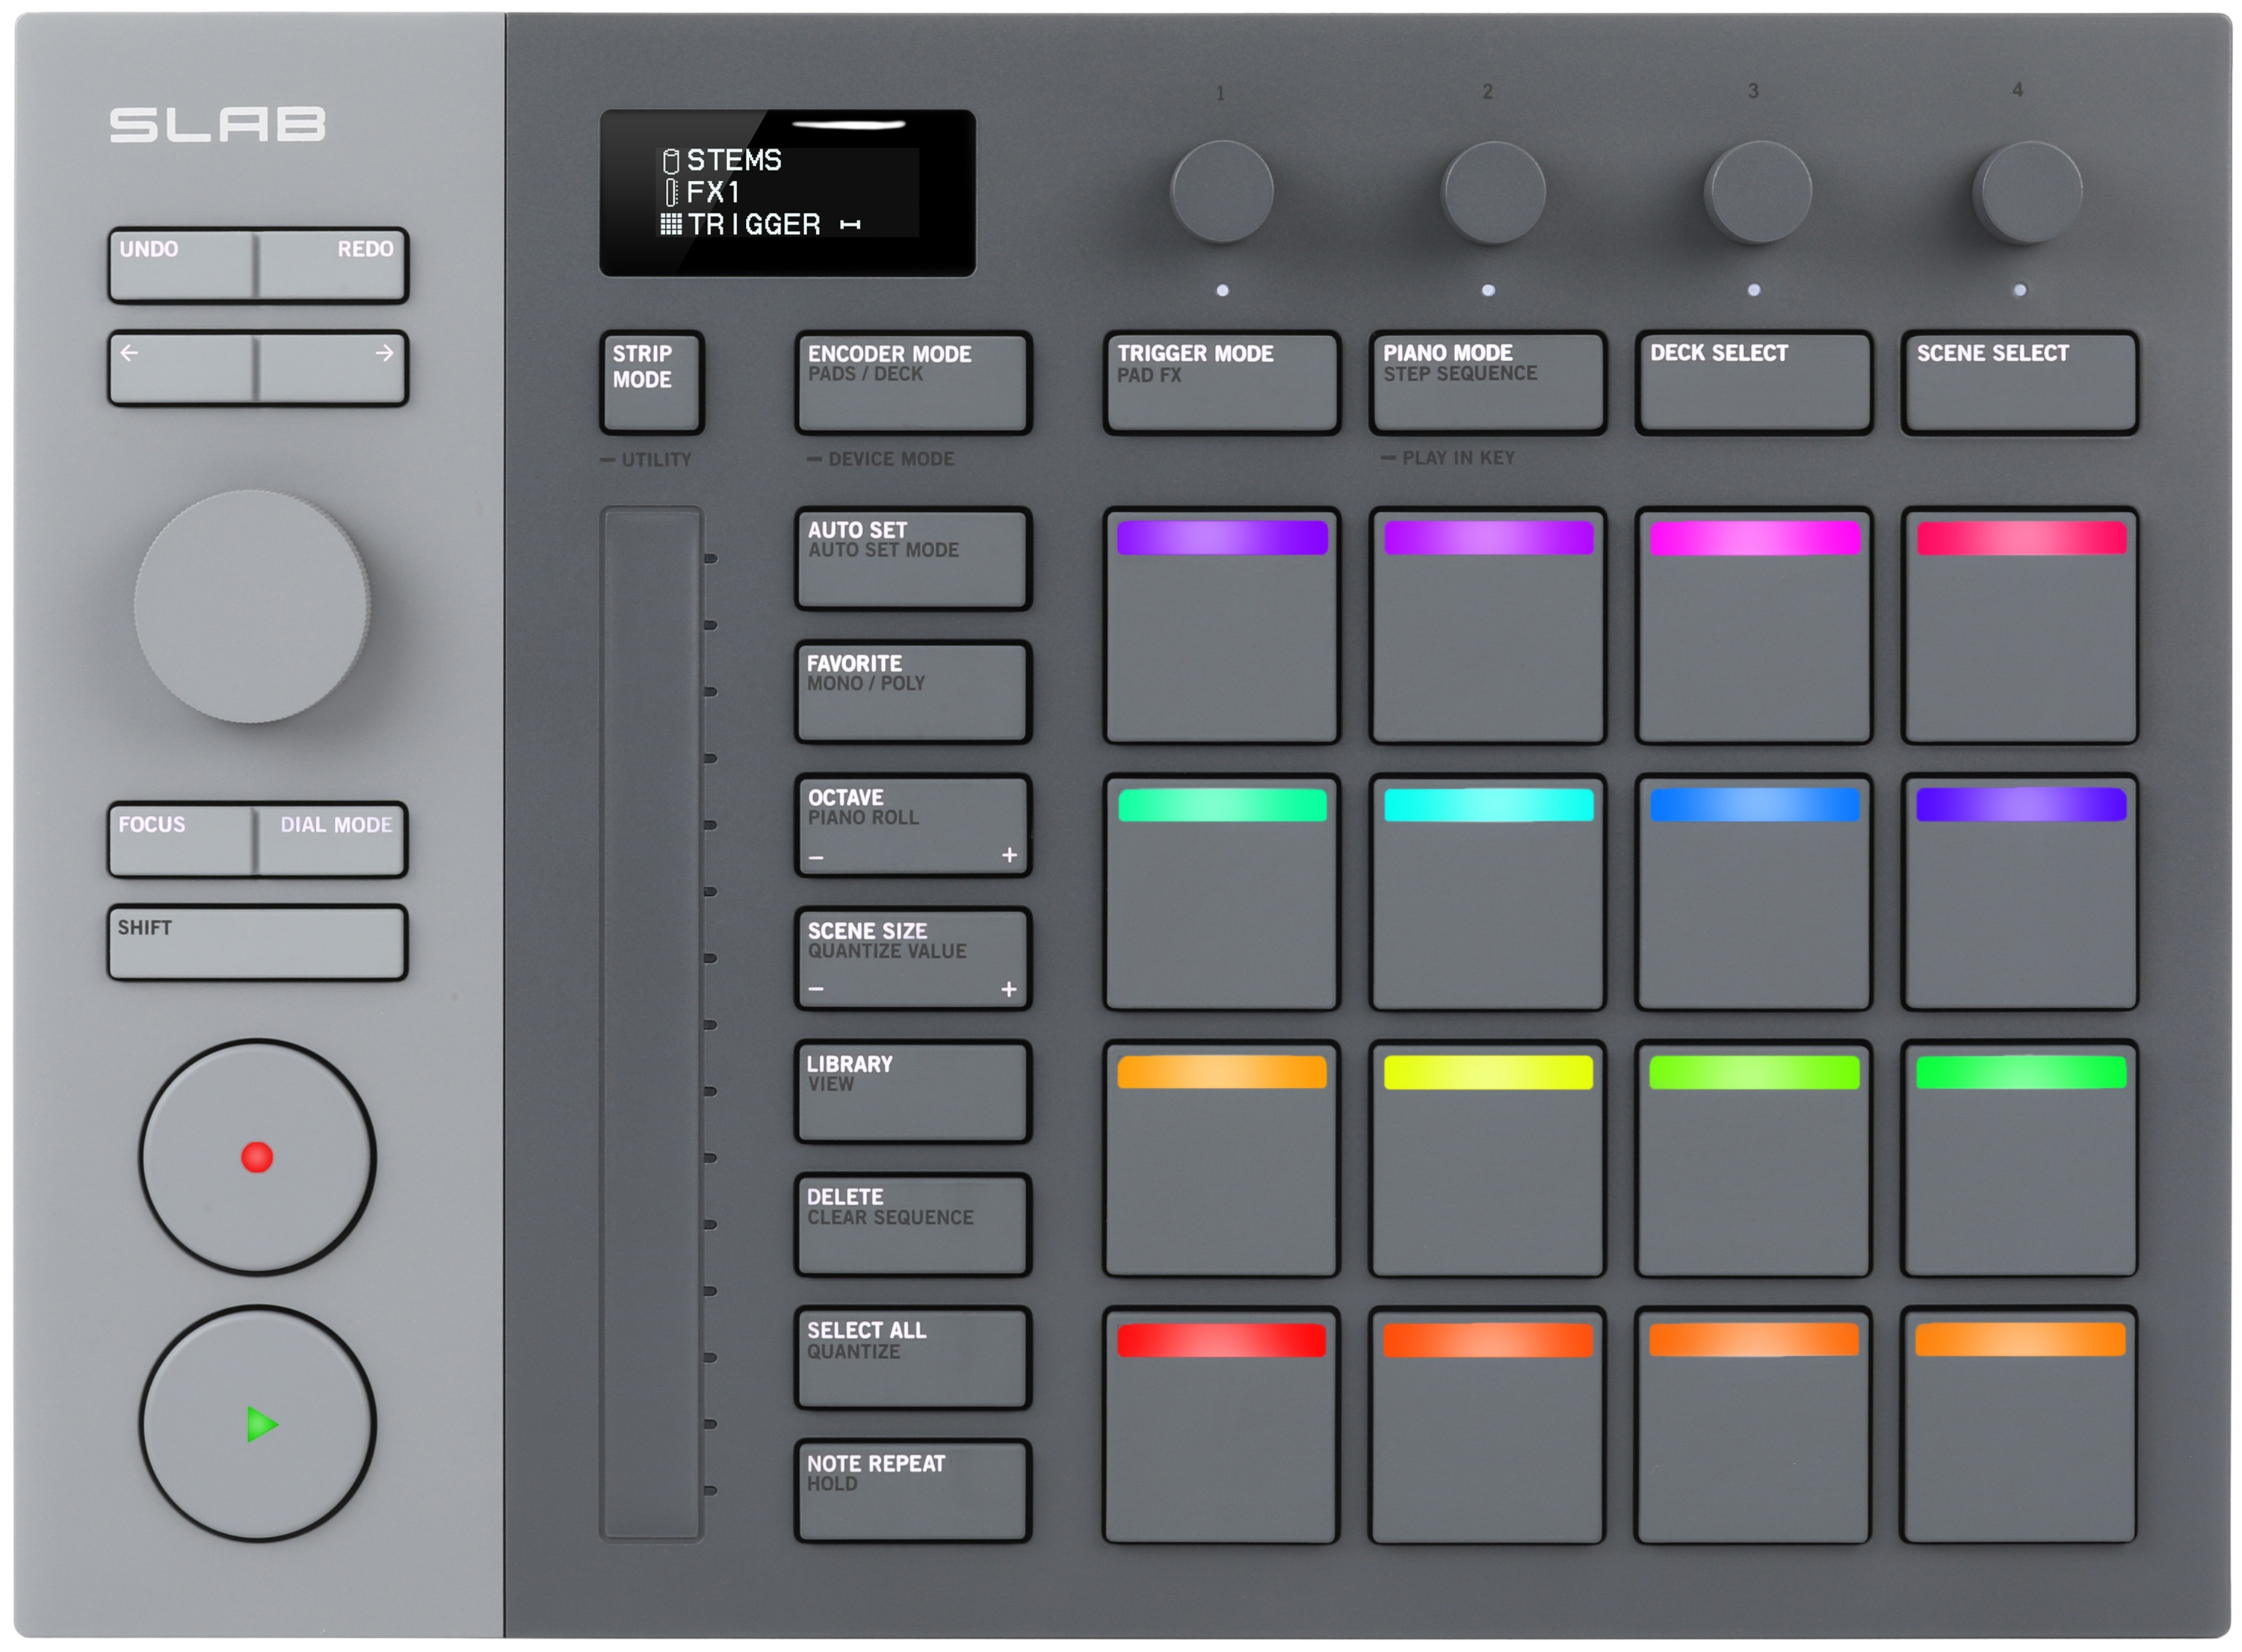The width and height of the screenshot is (2242, 1652).
Task: Hit the cyan pad in second row
Action: pos(1487,892)
